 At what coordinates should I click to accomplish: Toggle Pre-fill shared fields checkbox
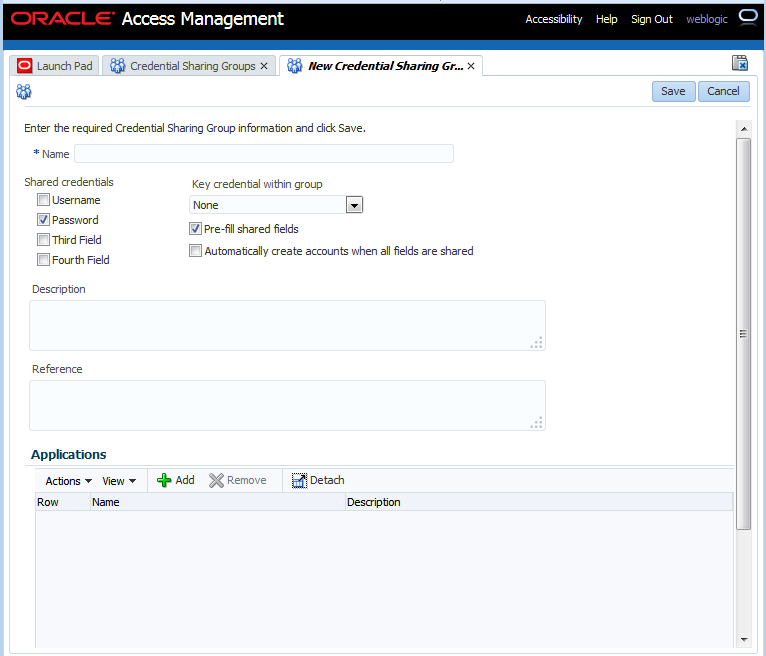pyautogui.click(x=195, y=229)
